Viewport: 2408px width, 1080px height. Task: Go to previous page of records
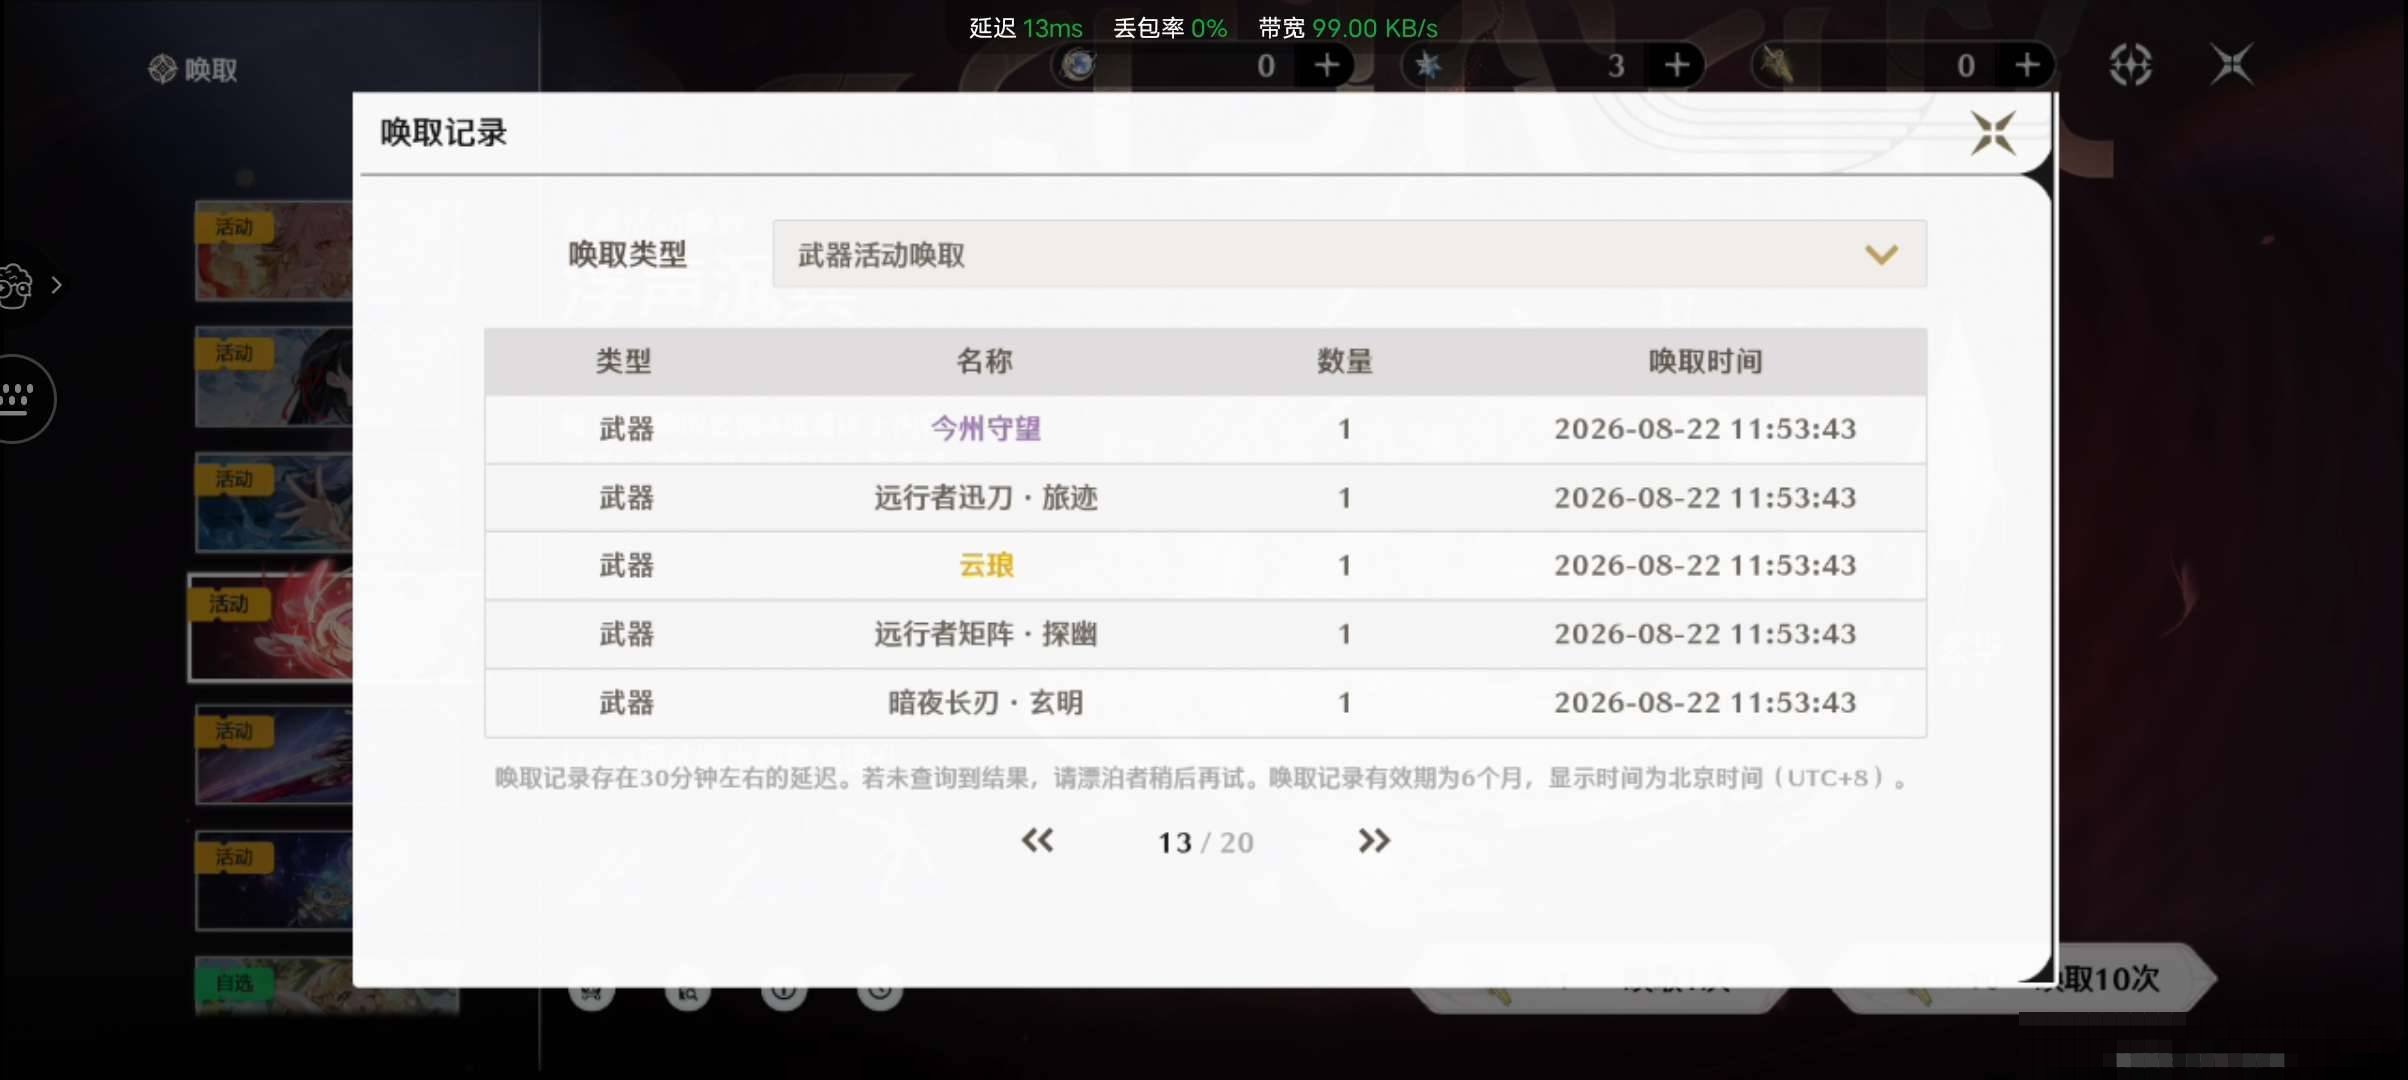(x=1037, y=841)
